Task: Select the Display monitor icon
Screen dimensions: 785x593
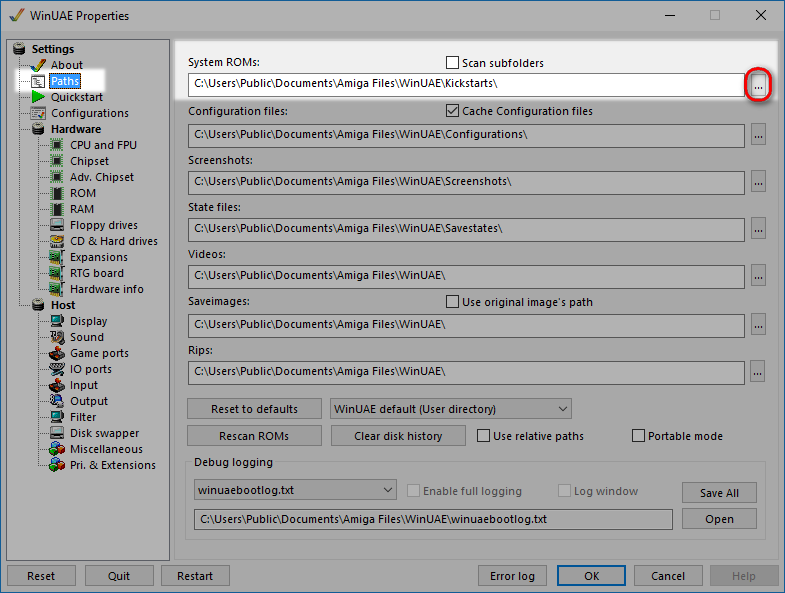Action: (57, 321)
